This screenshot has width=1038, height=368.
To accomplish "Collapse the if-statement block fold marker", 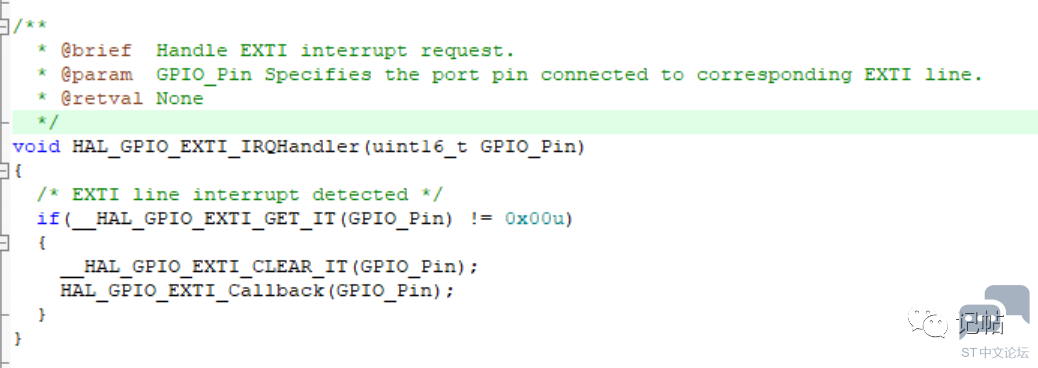I will click(x=4, y=243).
